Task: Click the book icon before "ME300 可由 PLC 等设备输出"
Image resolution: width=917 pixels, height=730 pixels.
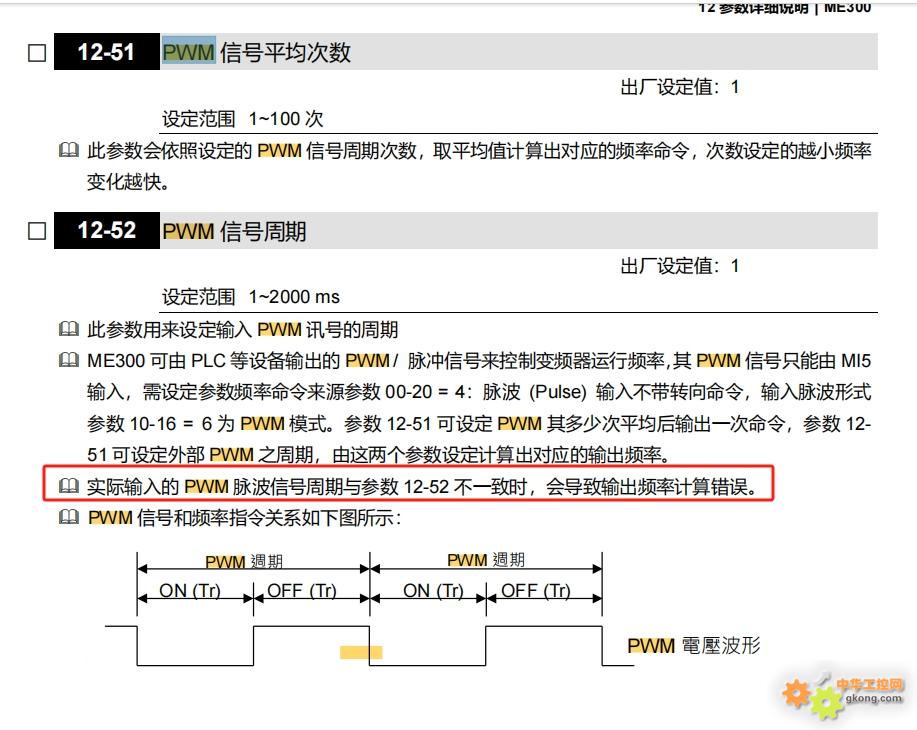Action: (69, 360)
